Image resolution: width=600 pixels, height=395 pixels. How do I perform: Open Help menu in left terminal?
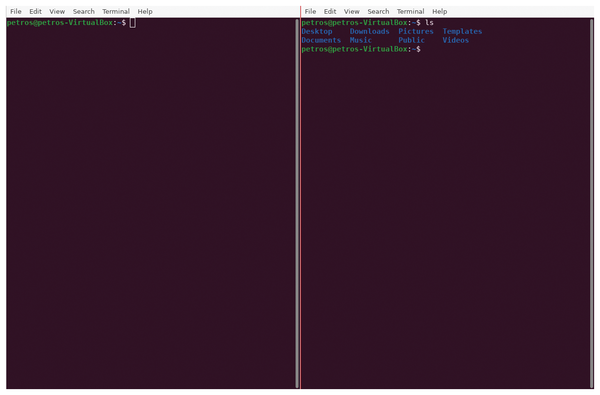click(145, 11)
